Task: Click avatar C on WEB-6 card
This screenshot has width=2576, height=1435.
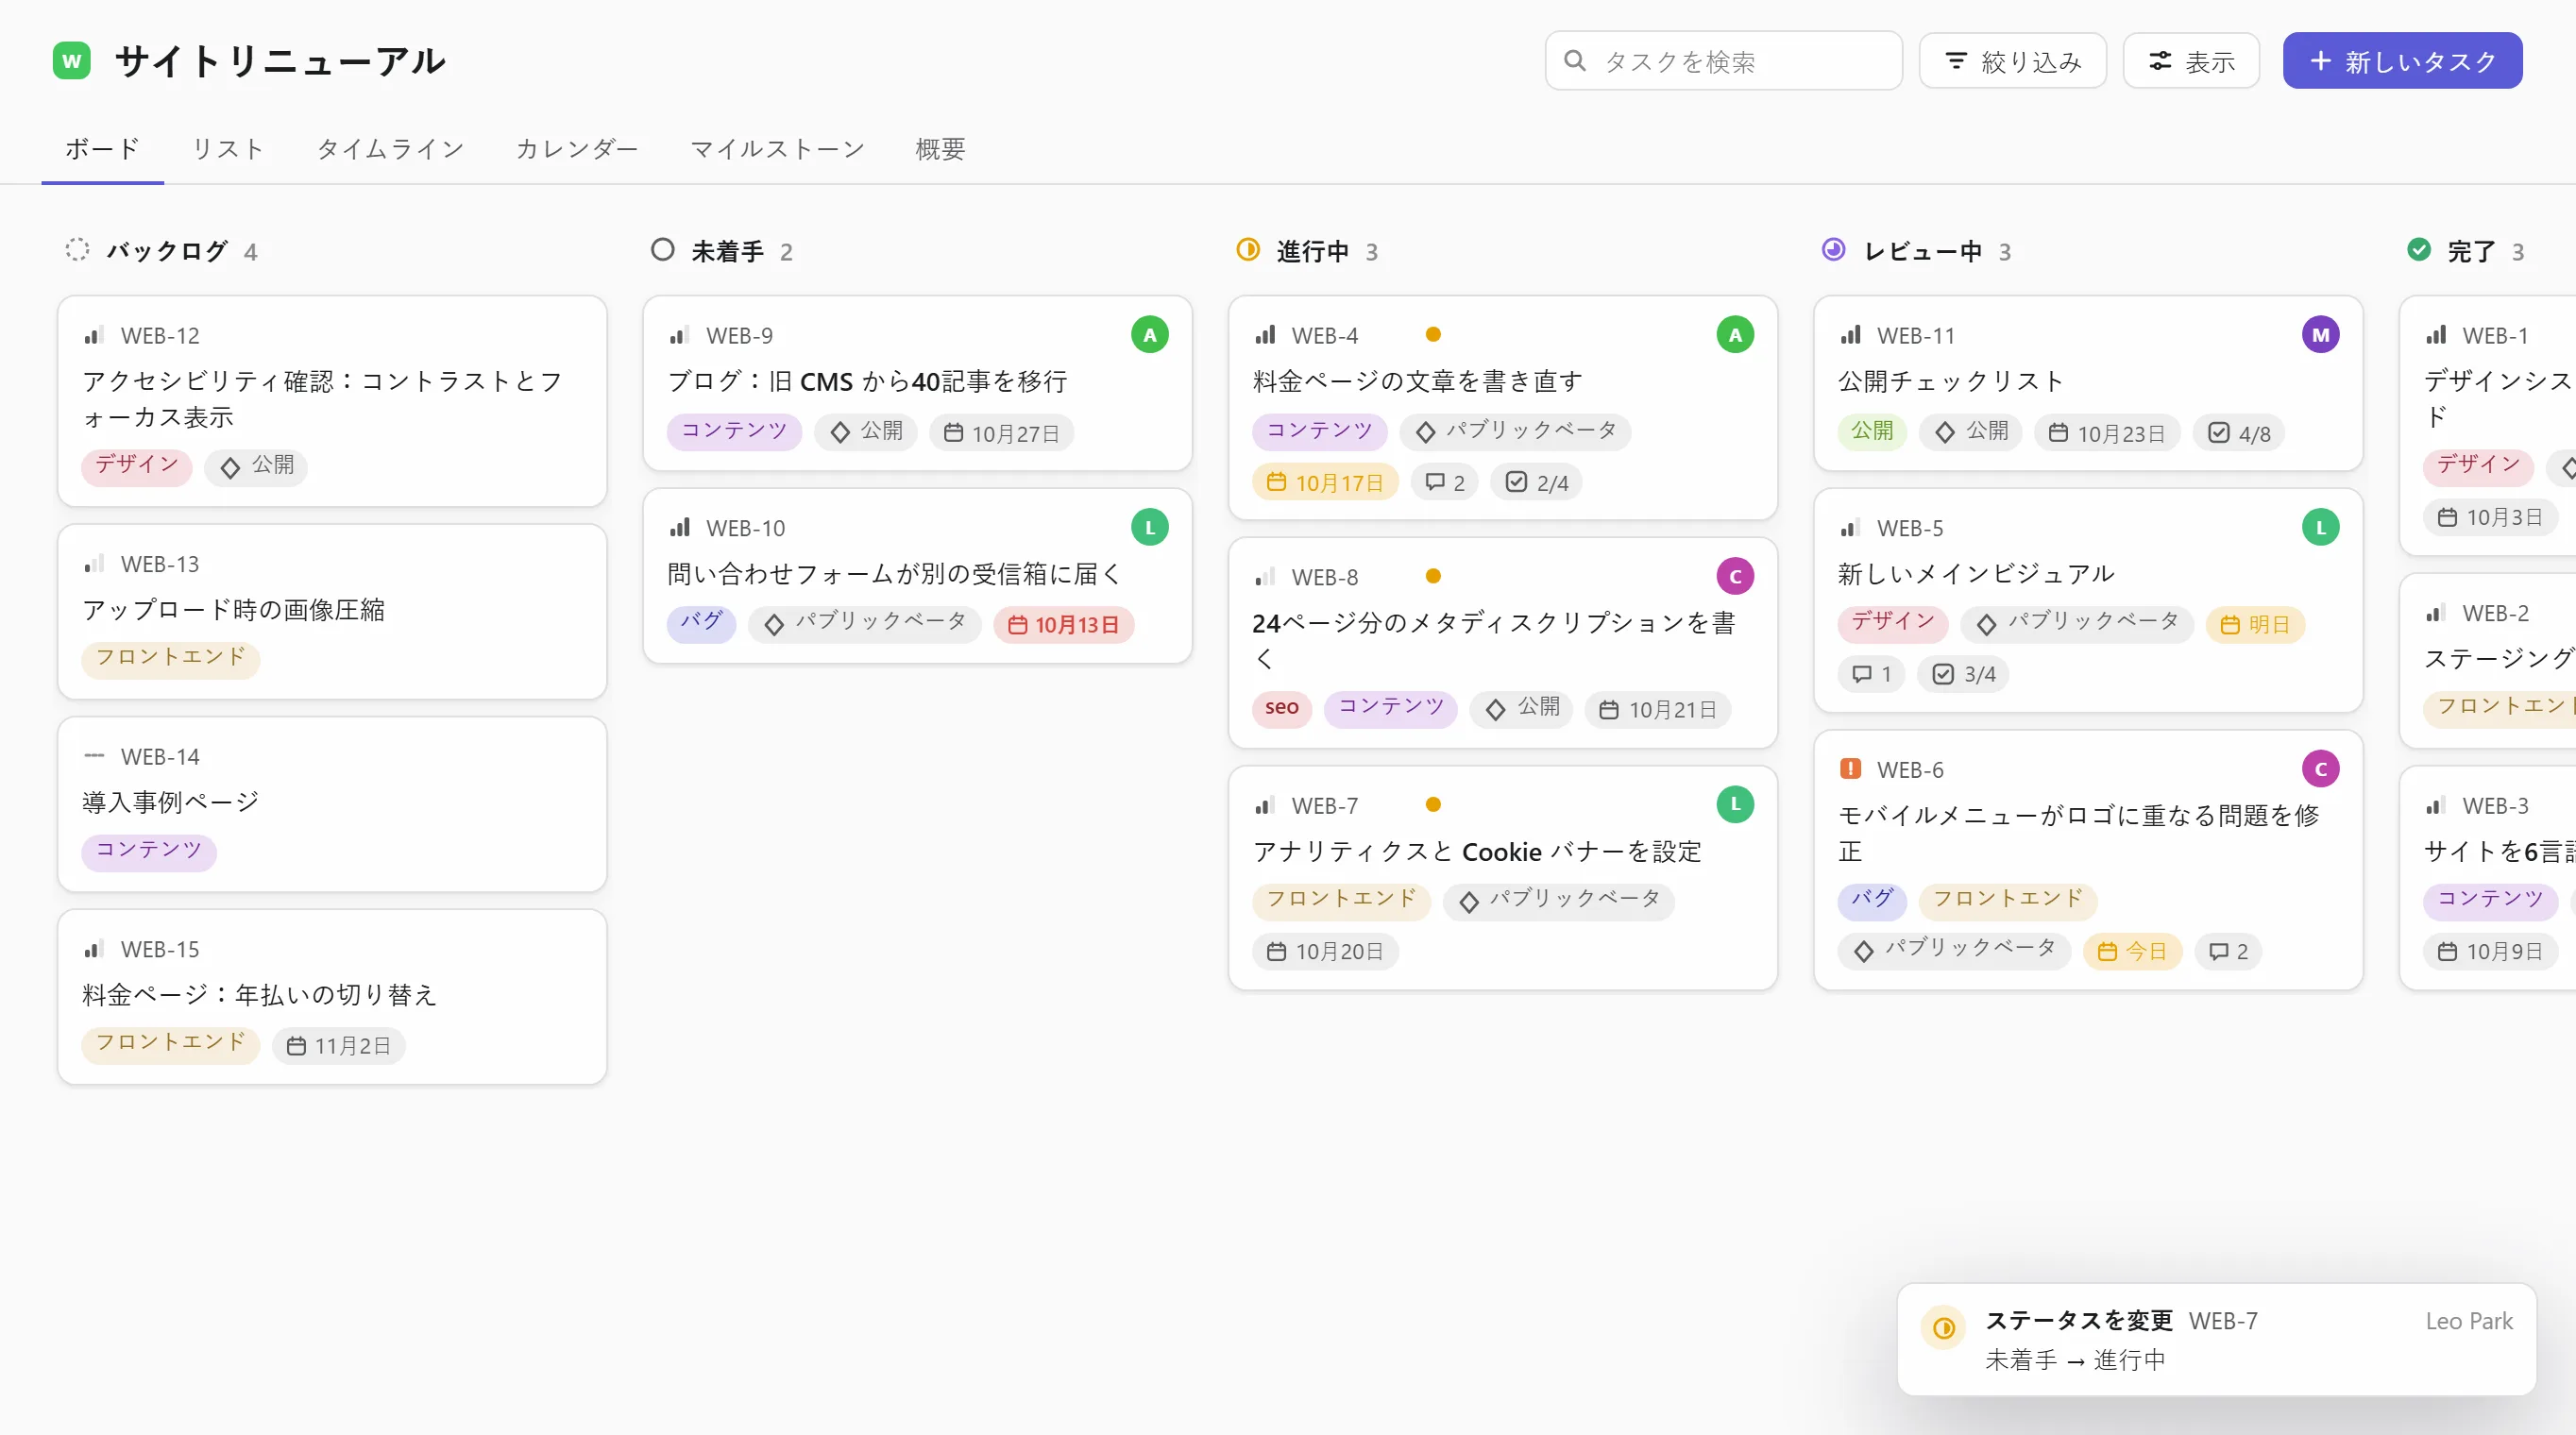Action: pos(2320,769)
